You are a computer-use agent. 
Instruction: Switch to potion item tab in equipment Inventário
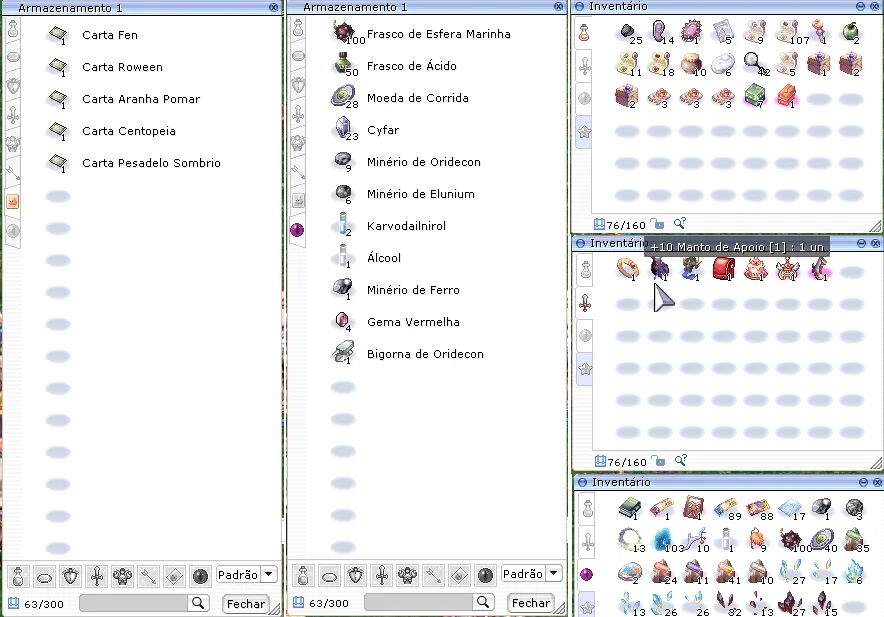[x=586, y=269]
